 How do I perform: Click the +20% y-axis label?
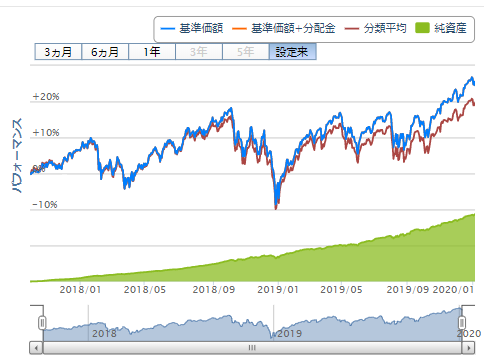click(x=46, y=97)
